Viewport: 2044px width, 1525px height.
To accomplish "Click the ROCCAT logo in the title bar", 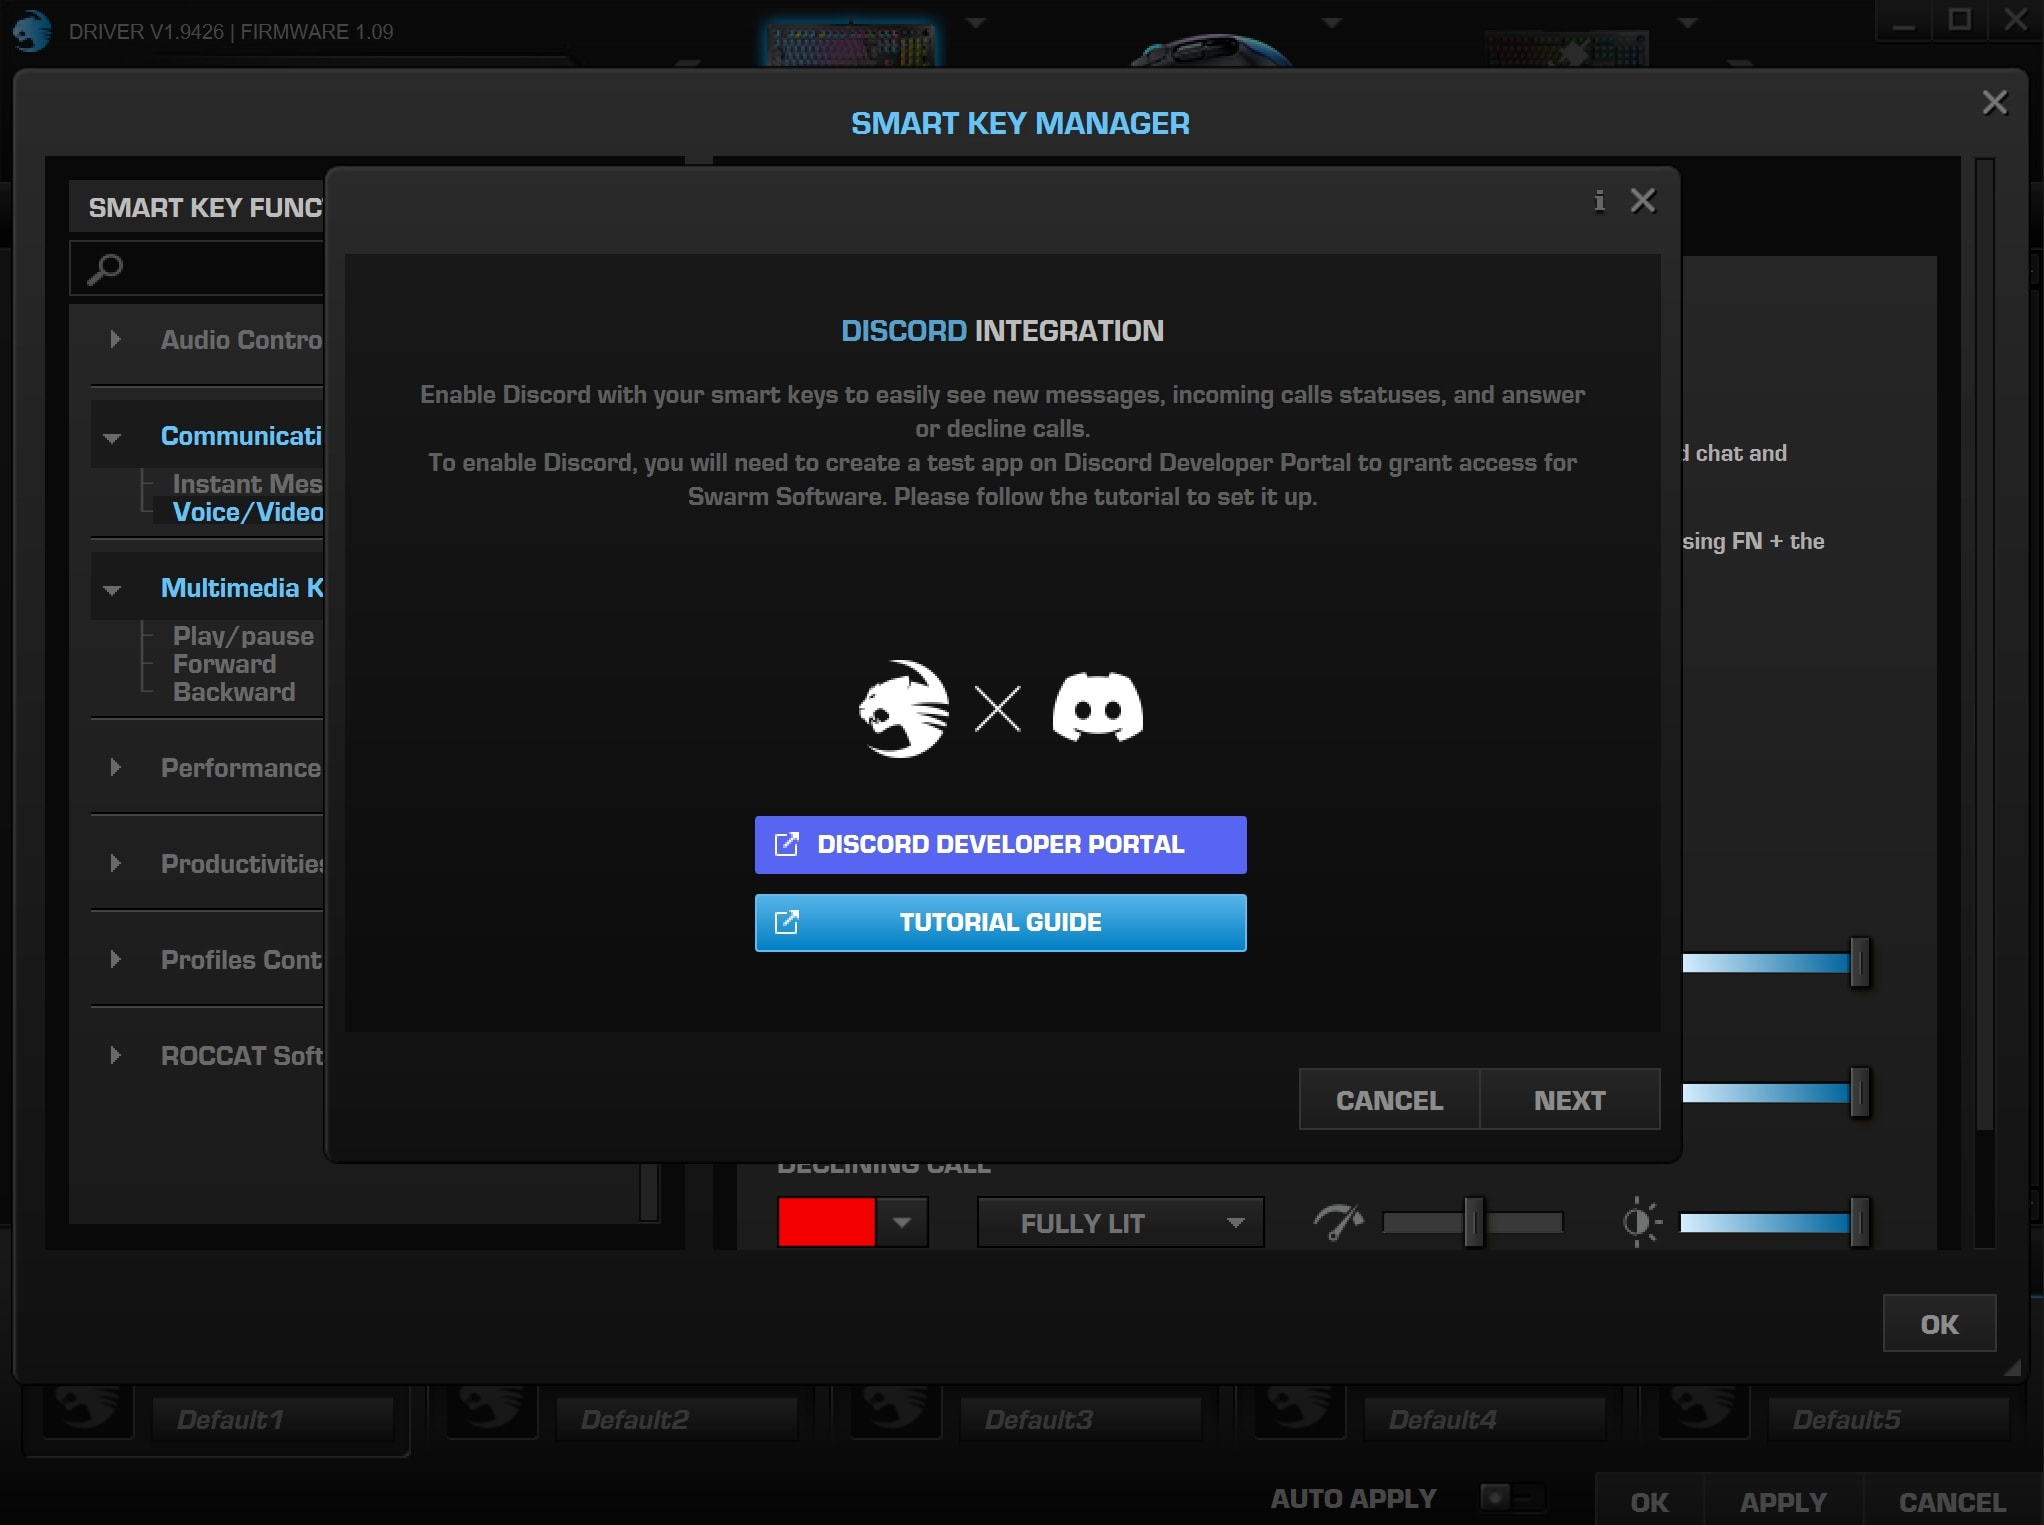I will [32, 31].
